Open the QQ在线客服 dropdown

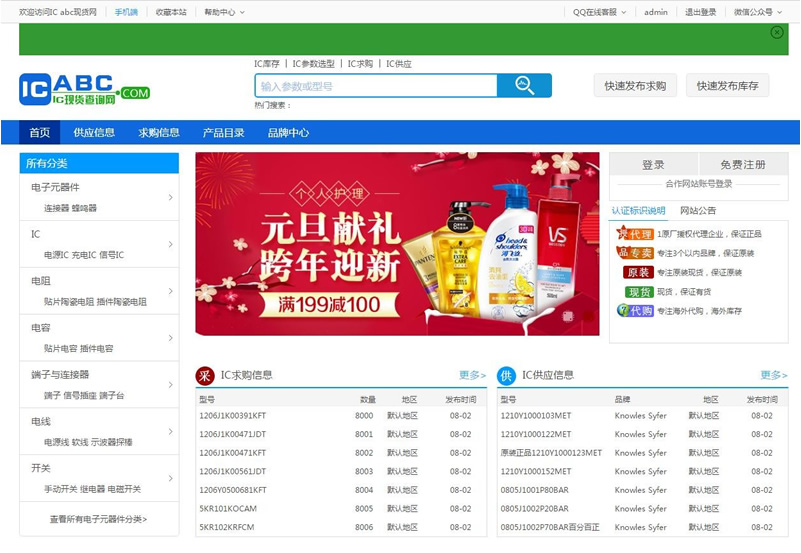coord(599,12)
